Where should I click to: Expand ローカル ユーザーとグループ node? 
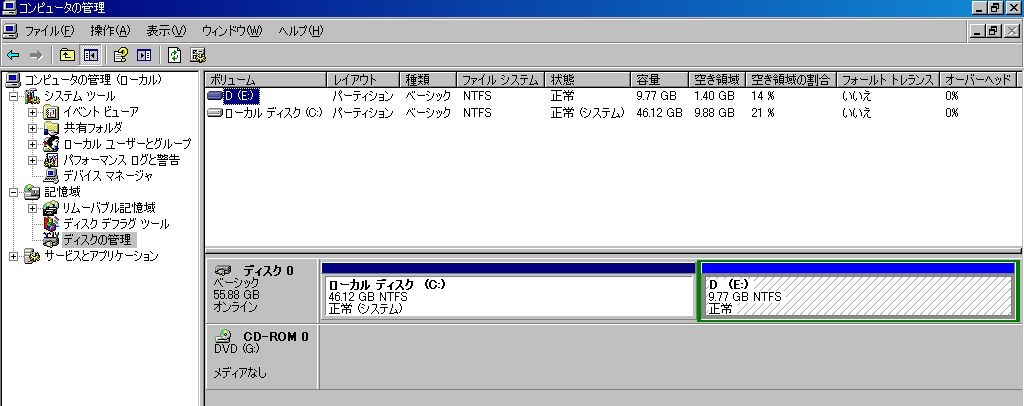(33, 144)
